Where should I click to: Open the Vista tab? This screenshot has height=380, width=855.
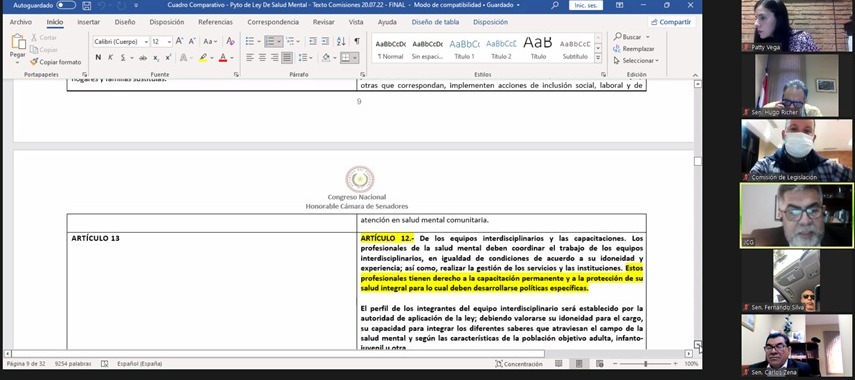coord(356,22)
